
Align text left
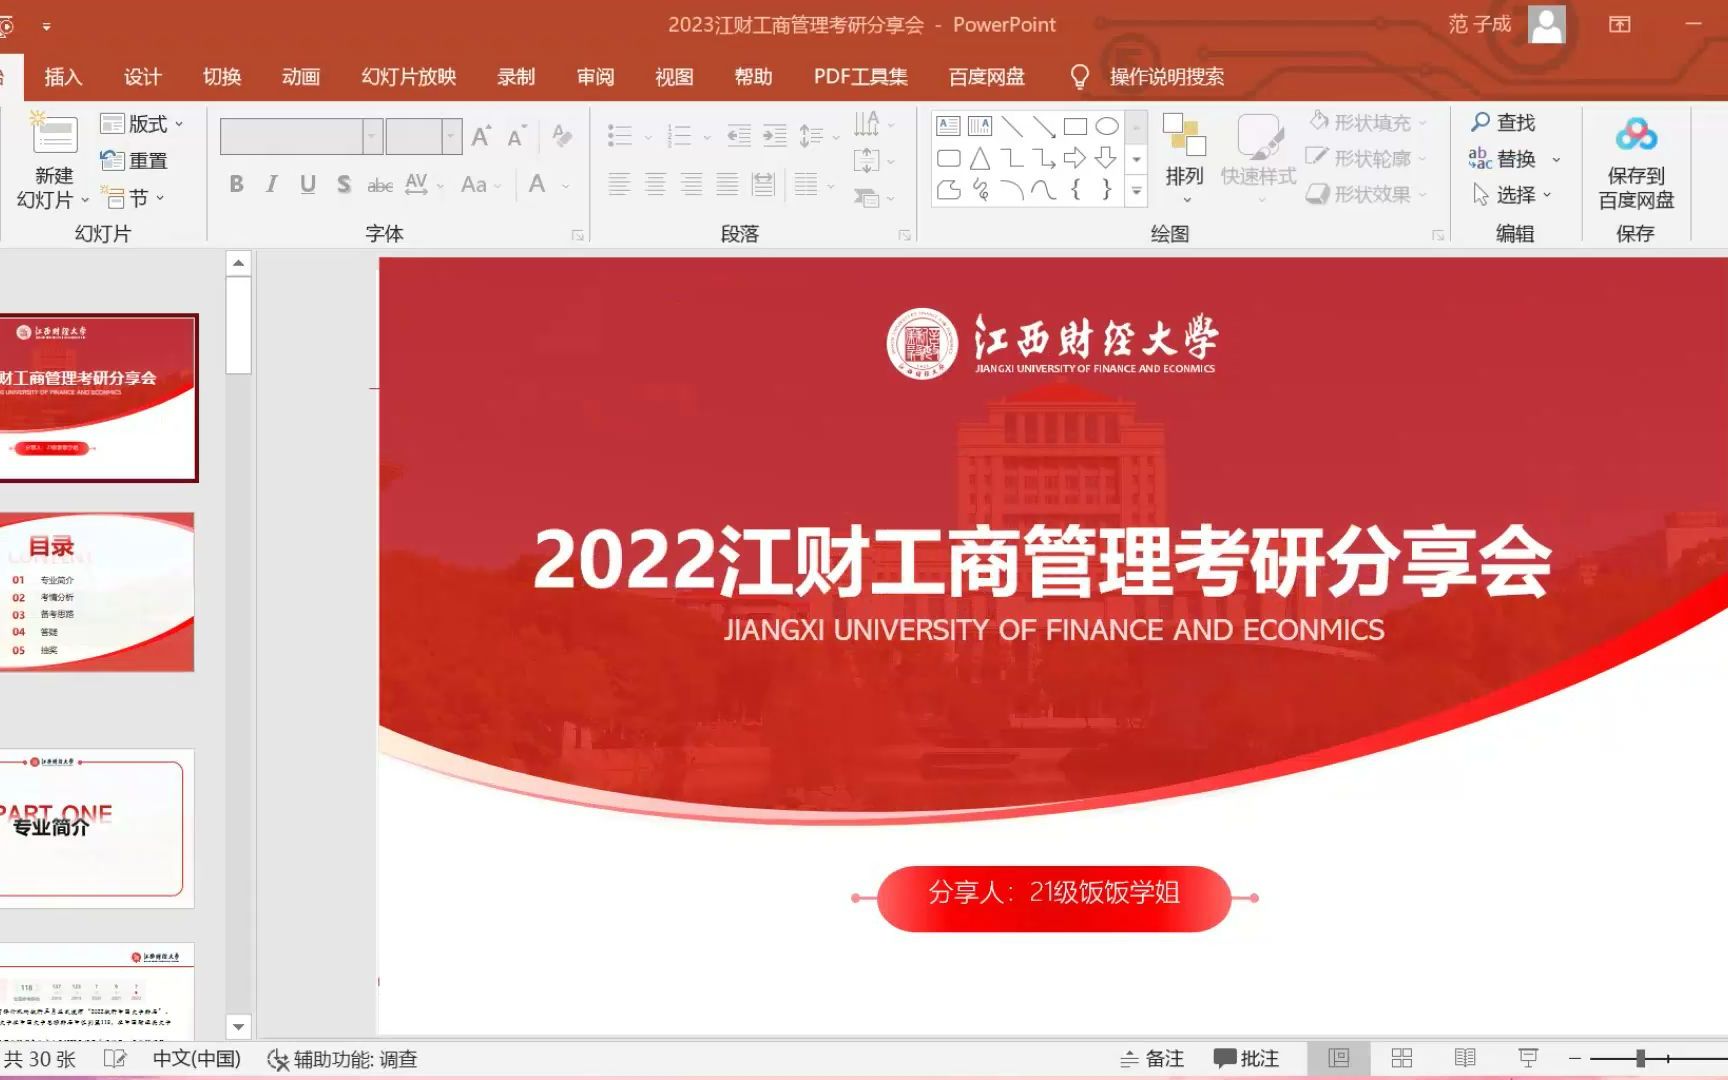point(619,184)
